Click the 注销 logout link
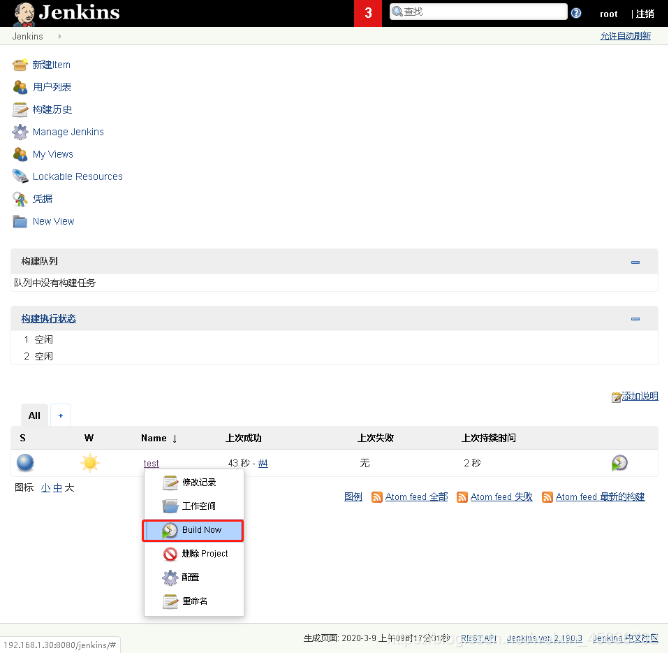This screenshot has width=668, height=657. pos(645,14)
